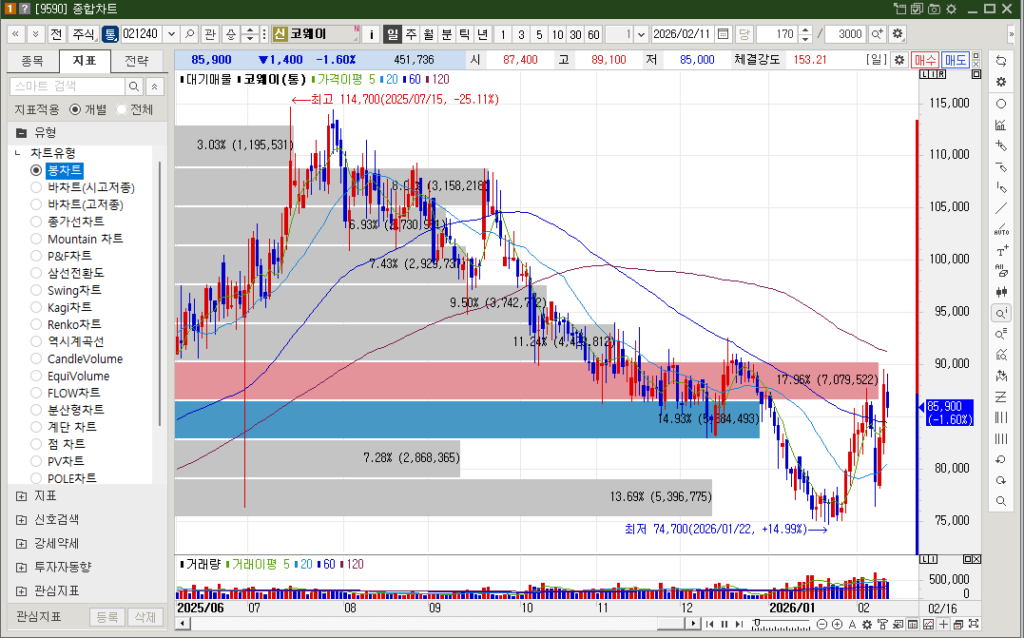This screenshot has width=1024, height=638.
Task: Click the 매도 sell button
Action: point(955,60)
